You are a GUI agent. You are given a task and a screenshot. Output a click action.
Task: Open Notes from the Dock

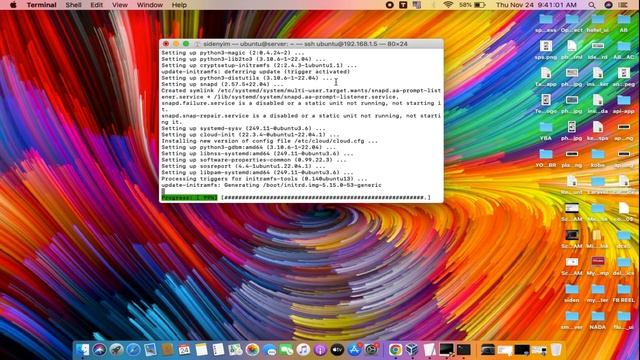201,350
